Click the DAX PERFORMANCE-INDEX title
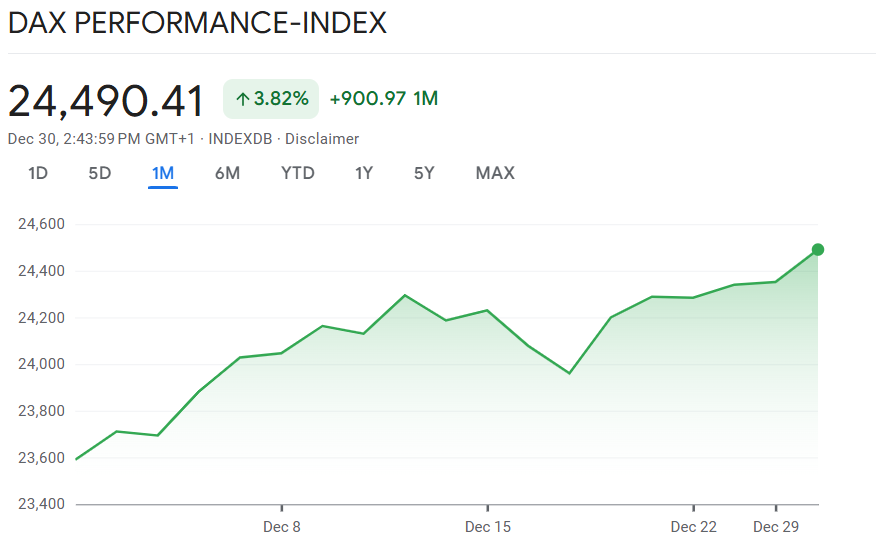This screenshot has width=876, height=540. pyautogui.click(x=197, y=23)
